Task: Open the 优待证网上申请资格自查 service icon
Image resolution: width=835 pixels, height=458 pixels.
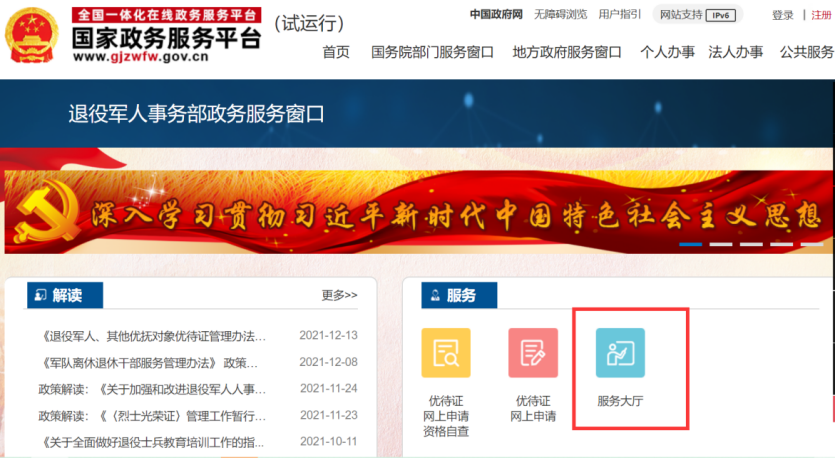Action: pos(445,352)
